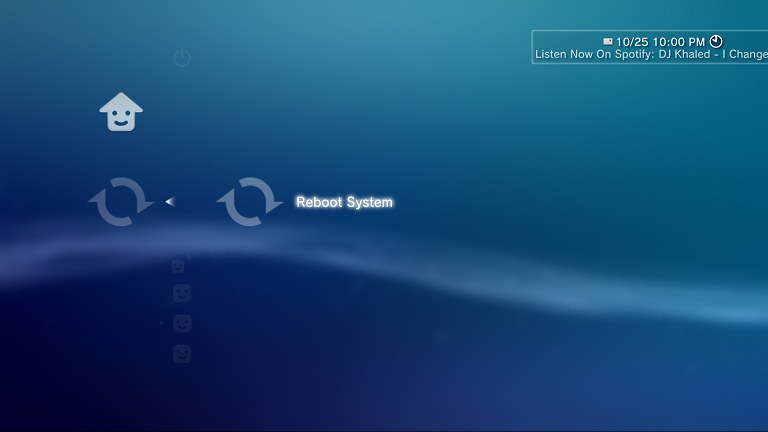Activate the Reboot System text label
The width and height of the screenshot is (768, 432).
(344, 202)
